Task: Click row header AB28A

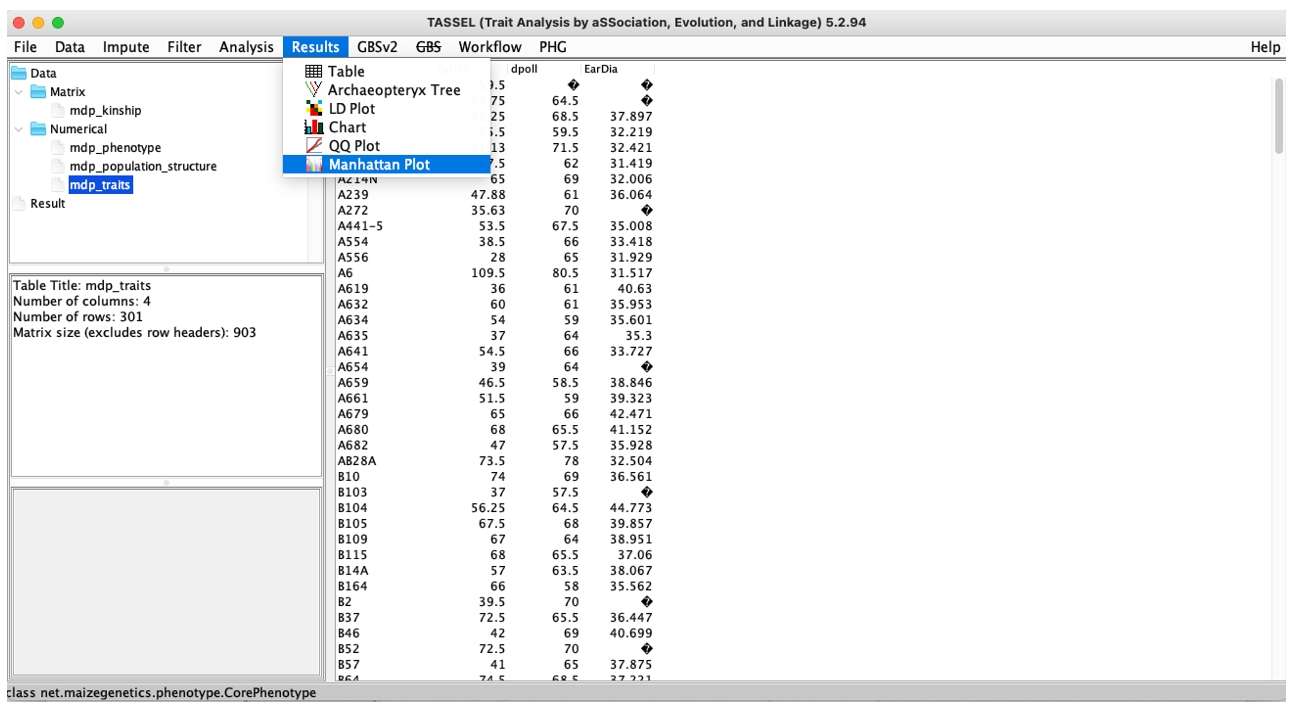Action: pos(356,461)
